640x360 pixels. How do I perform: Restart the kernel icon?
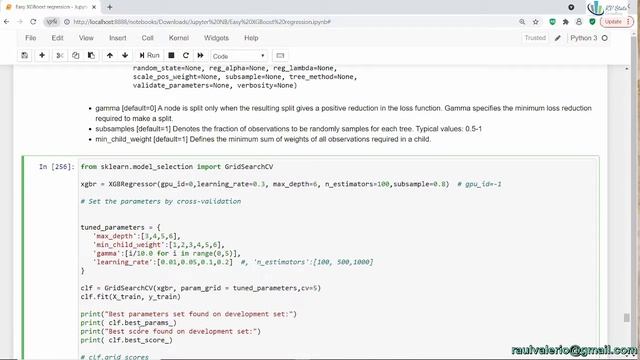(186, 56)
